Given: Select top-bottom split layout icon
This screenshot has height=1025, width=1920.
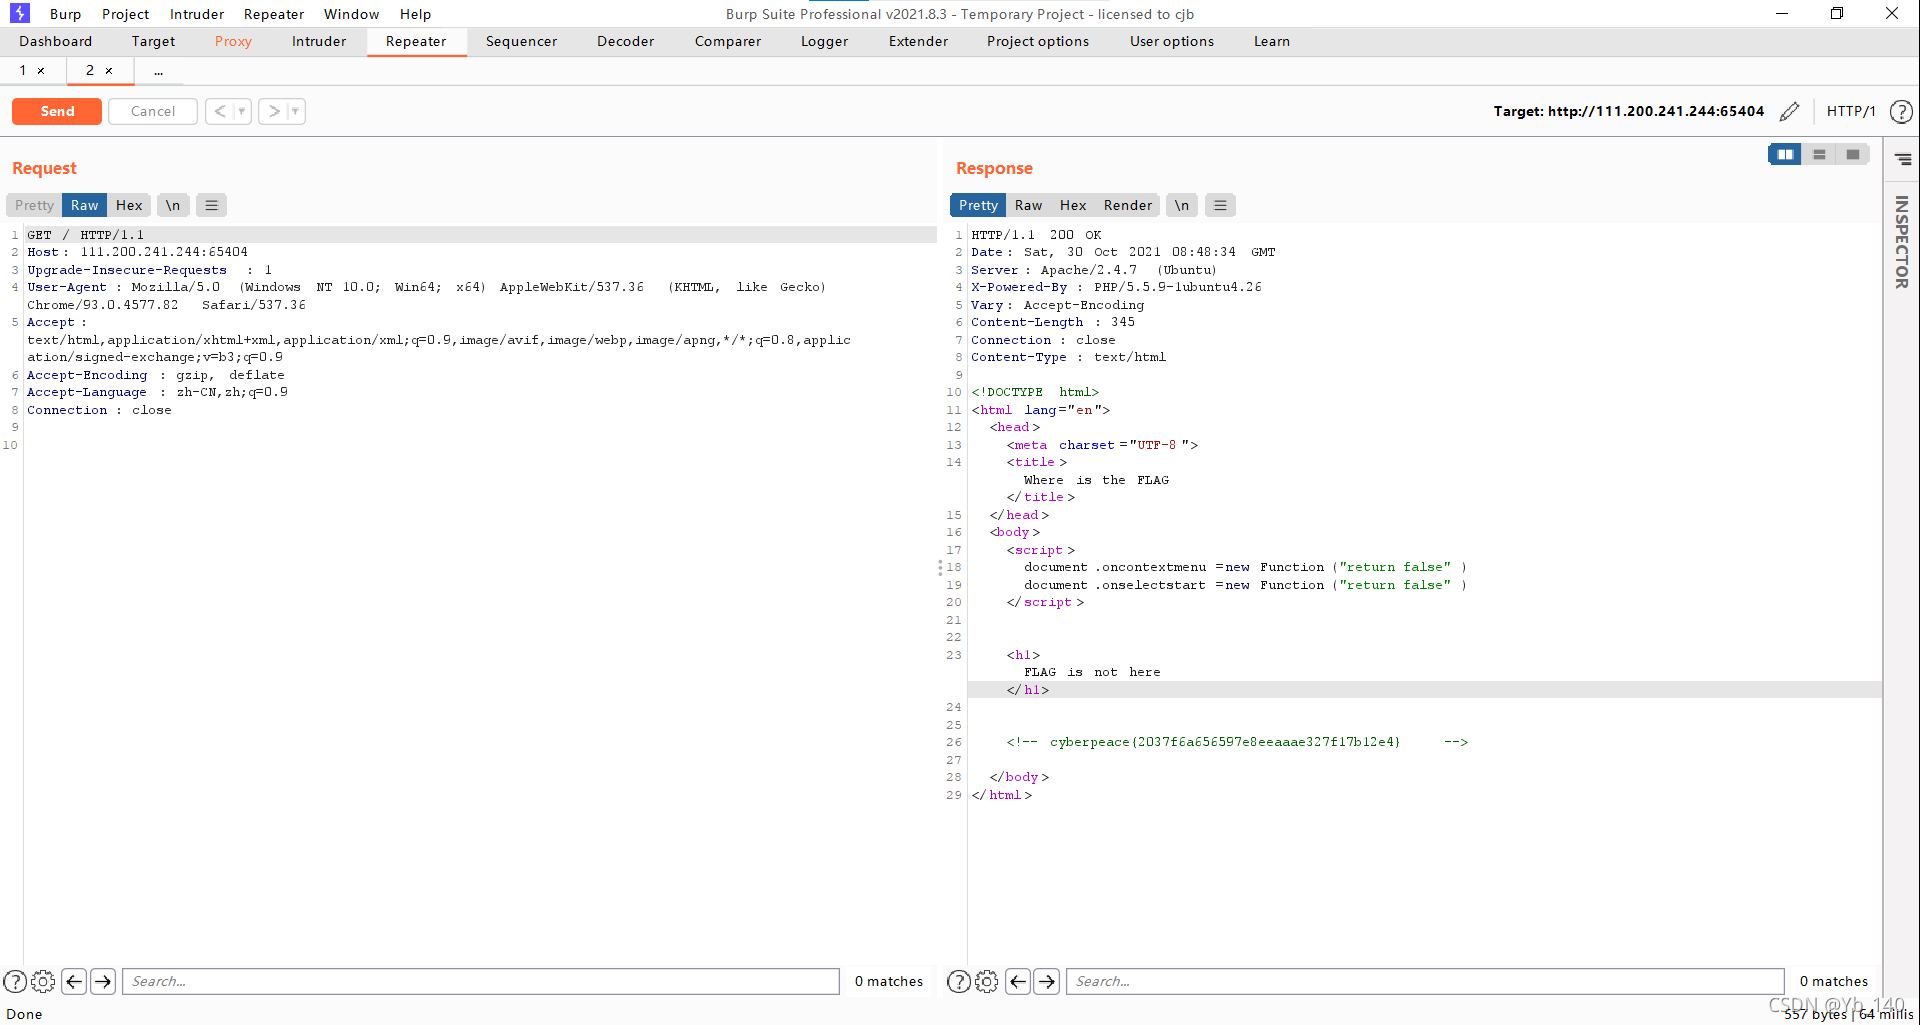Looking at the screenshot, I should [1819, 154].
